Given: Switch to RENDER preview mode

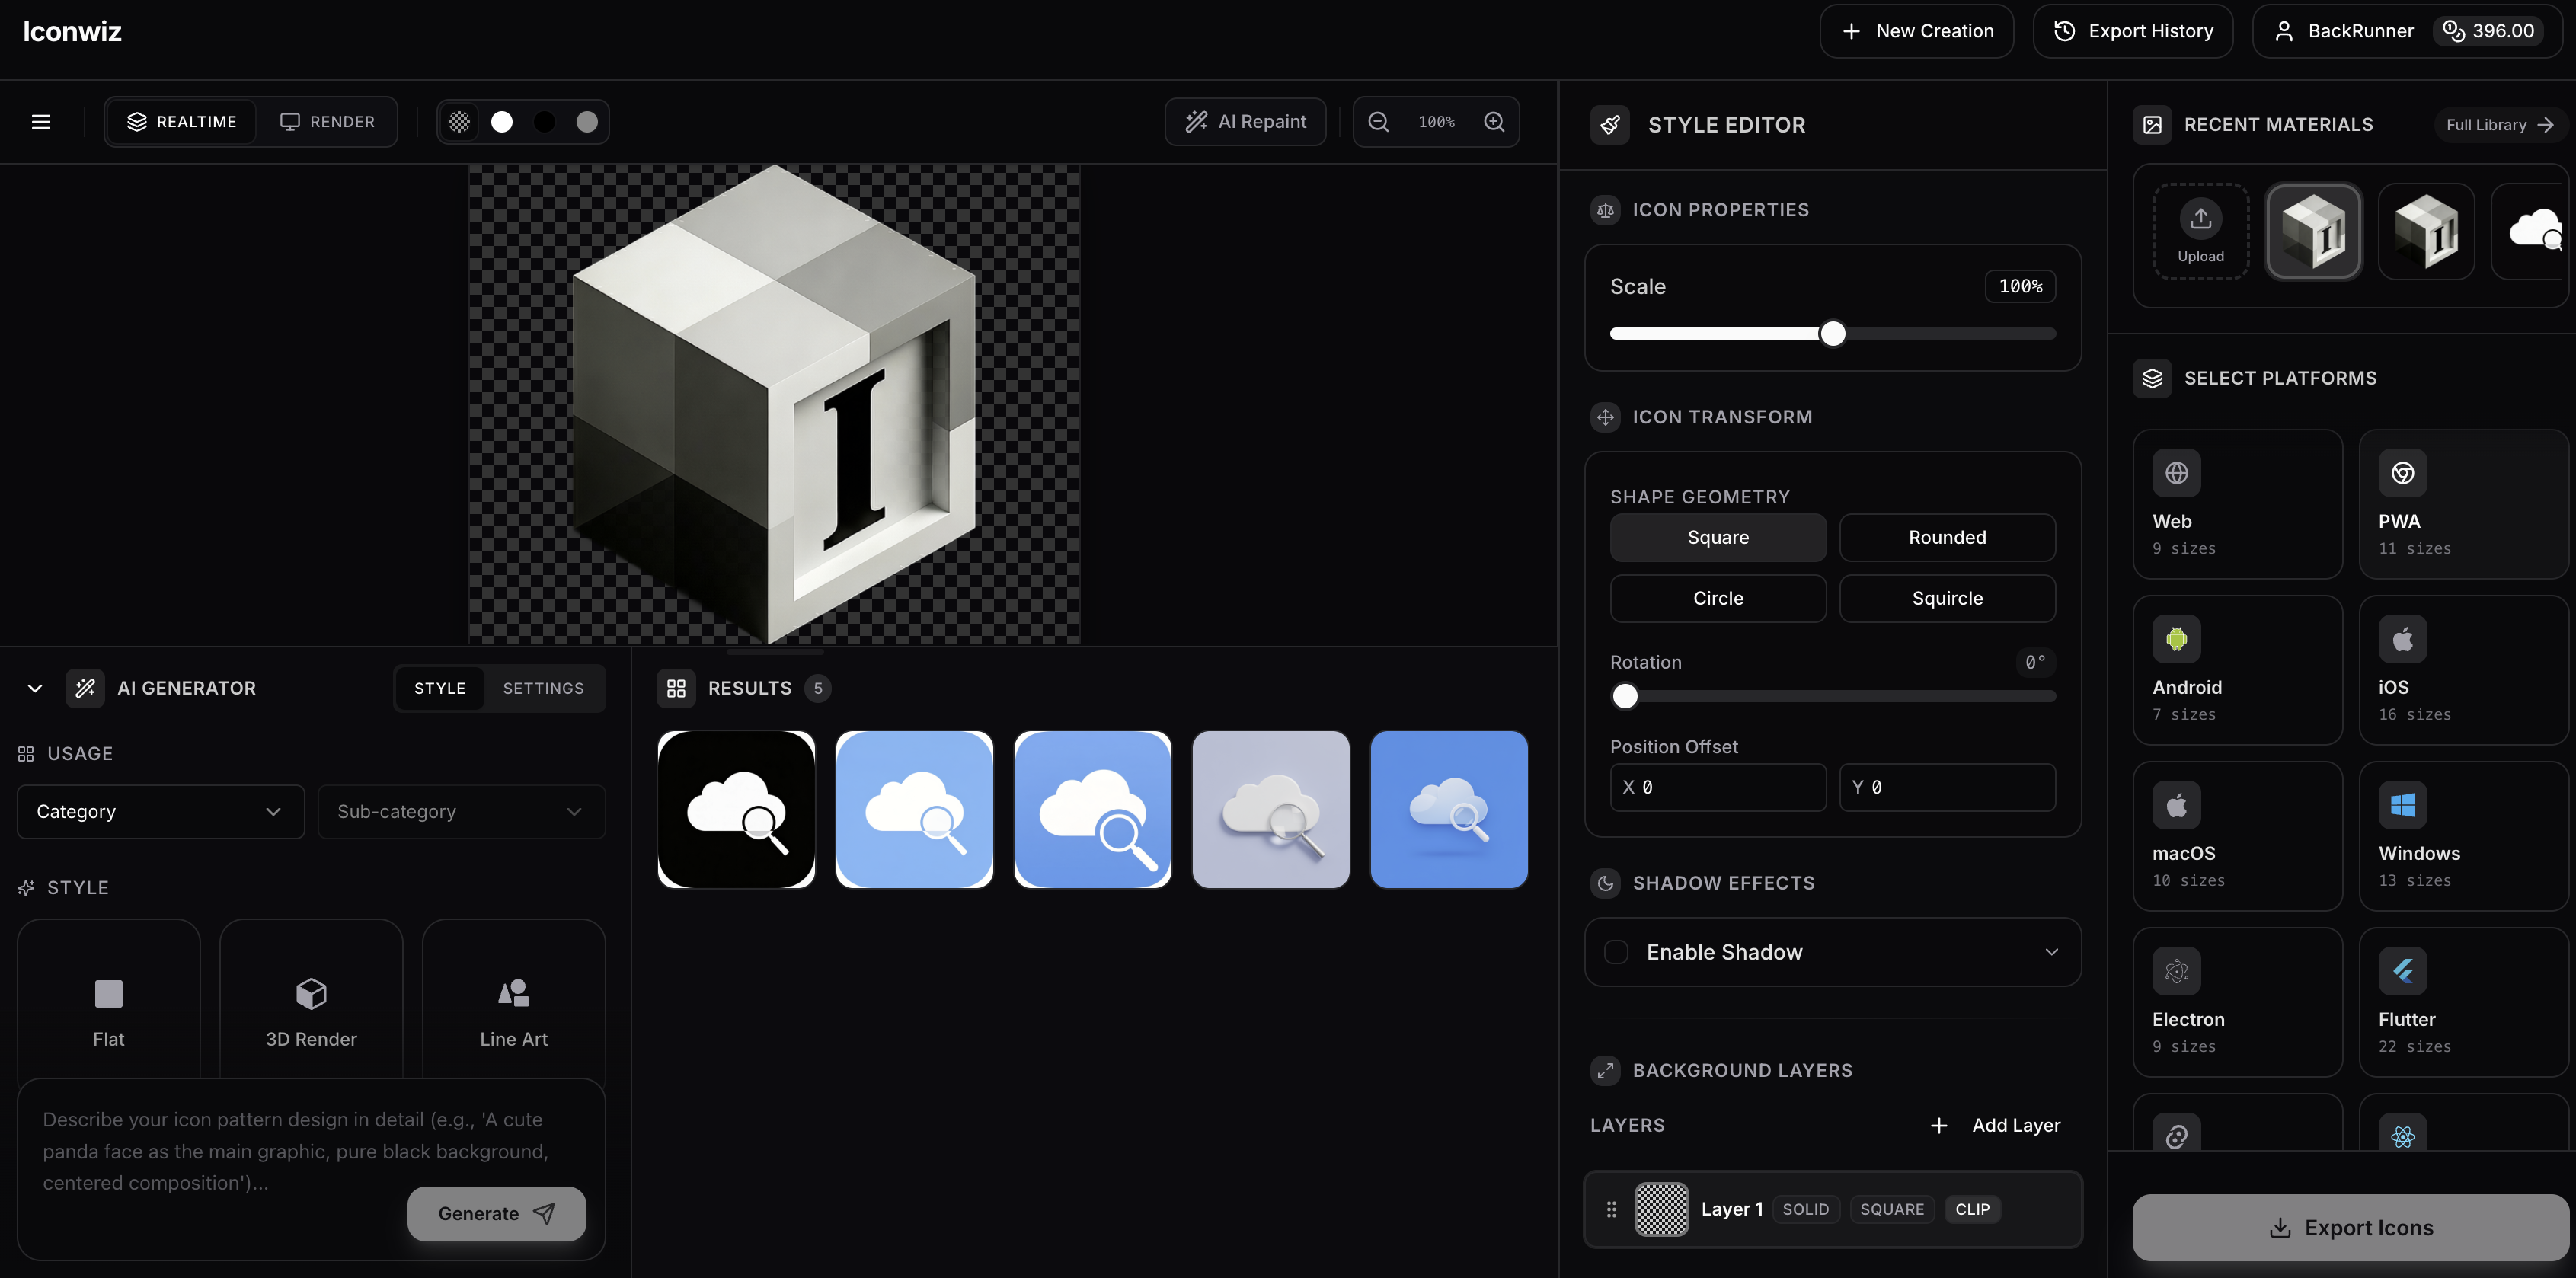Looking at the screenshot, I should click(x=328, y=121).
